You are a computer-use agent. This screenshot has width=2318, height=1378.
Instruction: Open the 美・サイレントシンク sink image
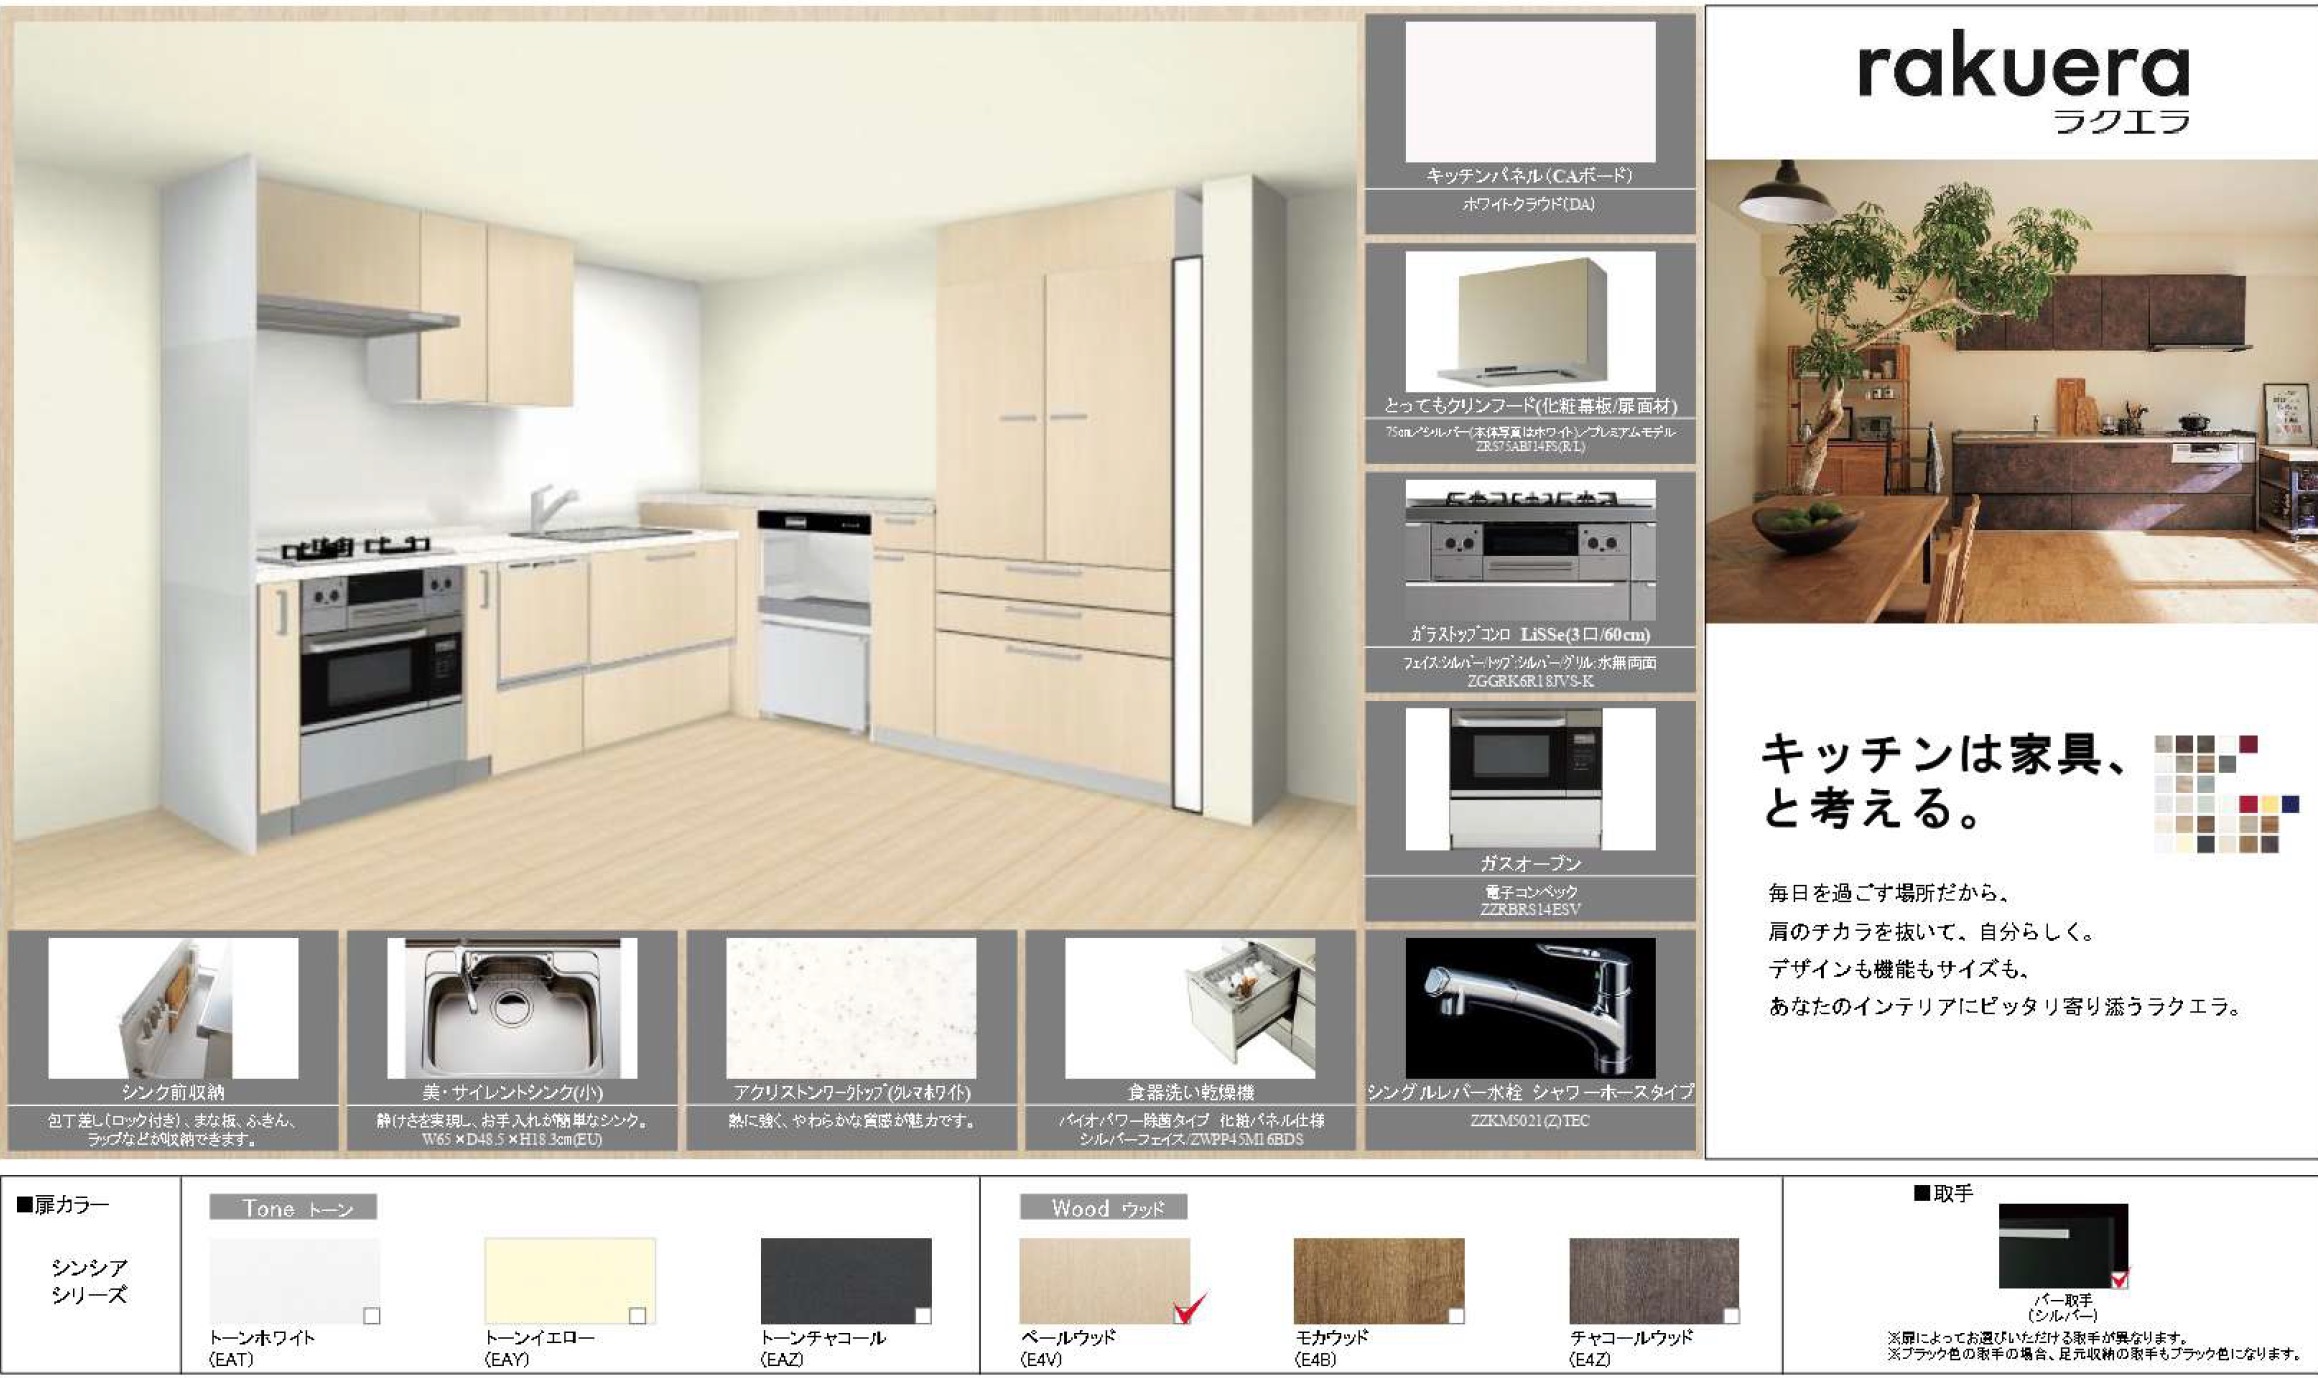(512, 1008)
